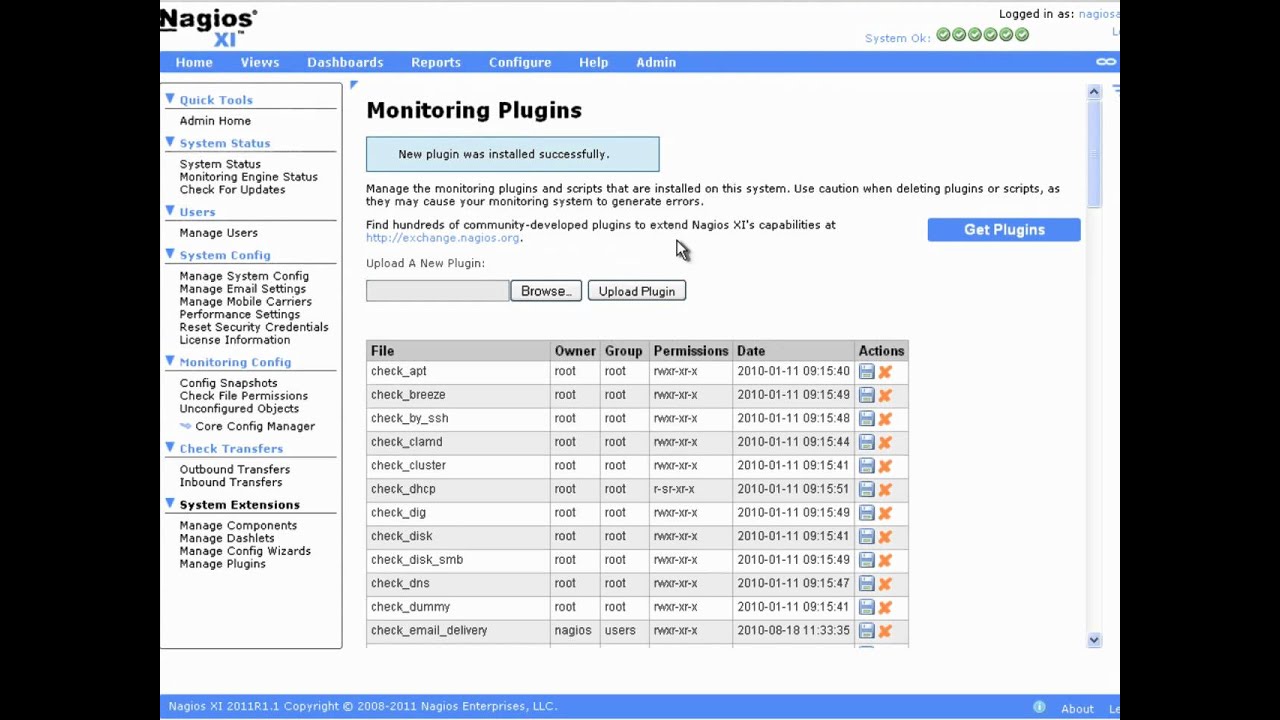Image resolution: width=1280 pixels, height=720 pixels.
Task: Collapse the Users sidebar section
Action: tap(170, 211)
